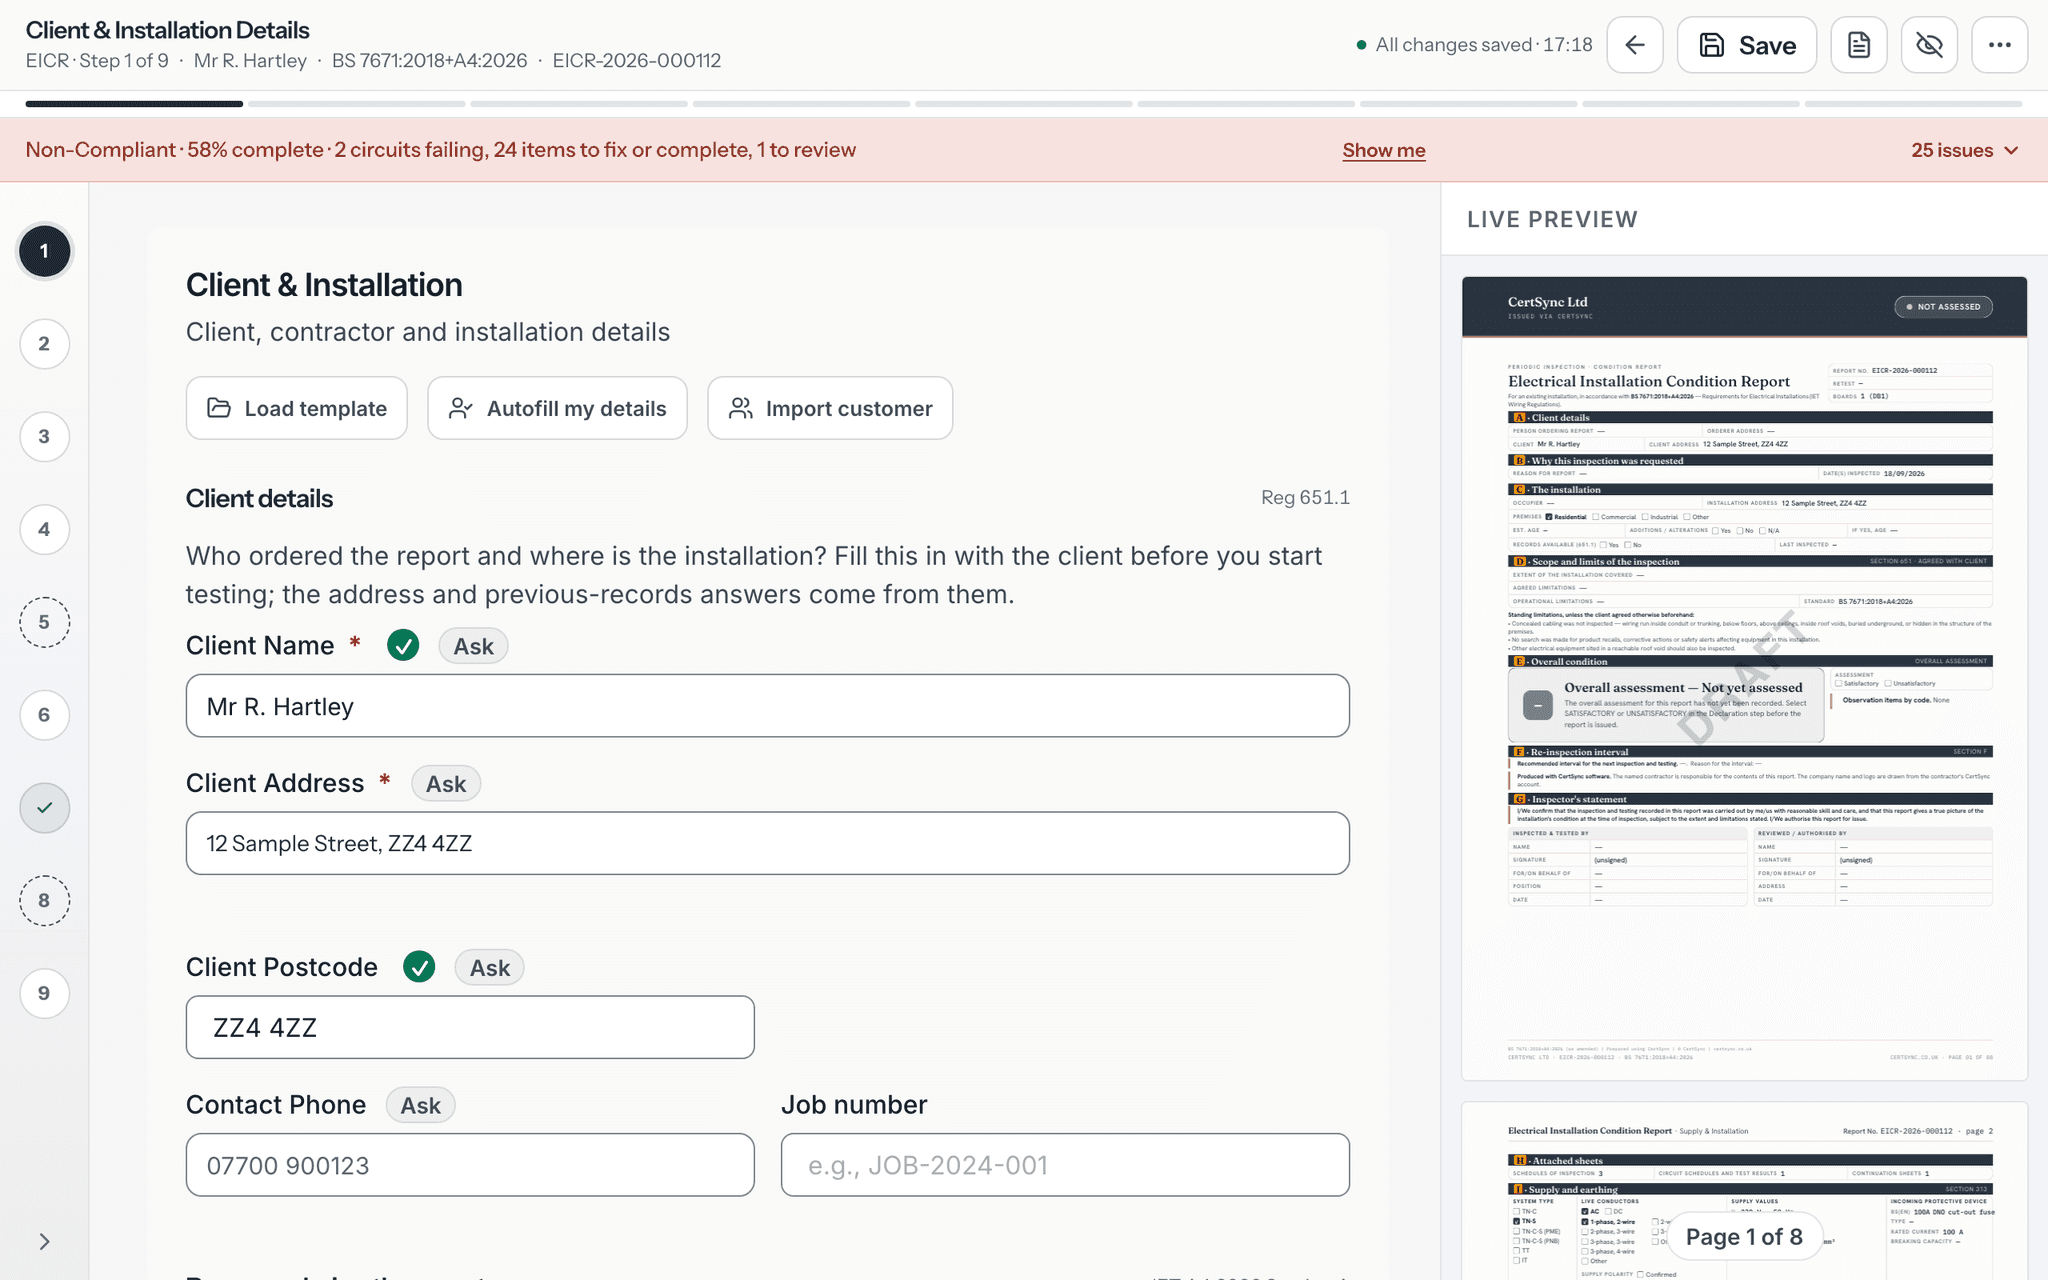
Task: Click into the Client Address field
Action: [x=767, y=843]
